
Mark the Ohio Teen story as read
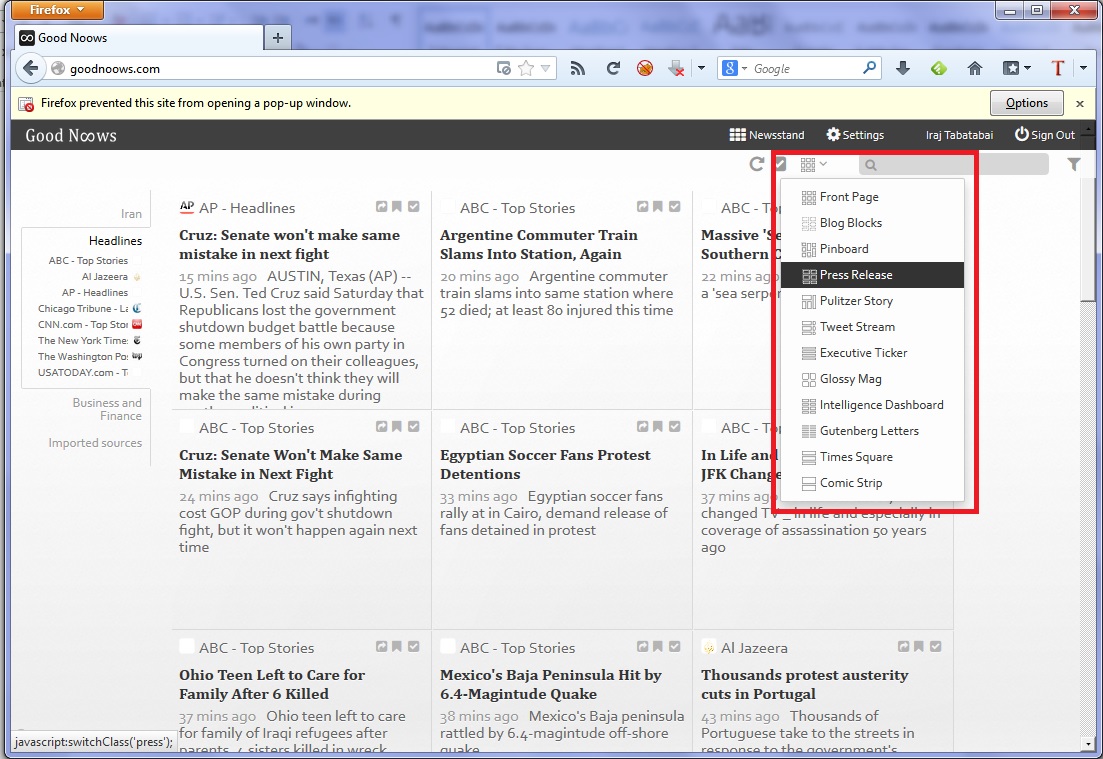(414, 646)
